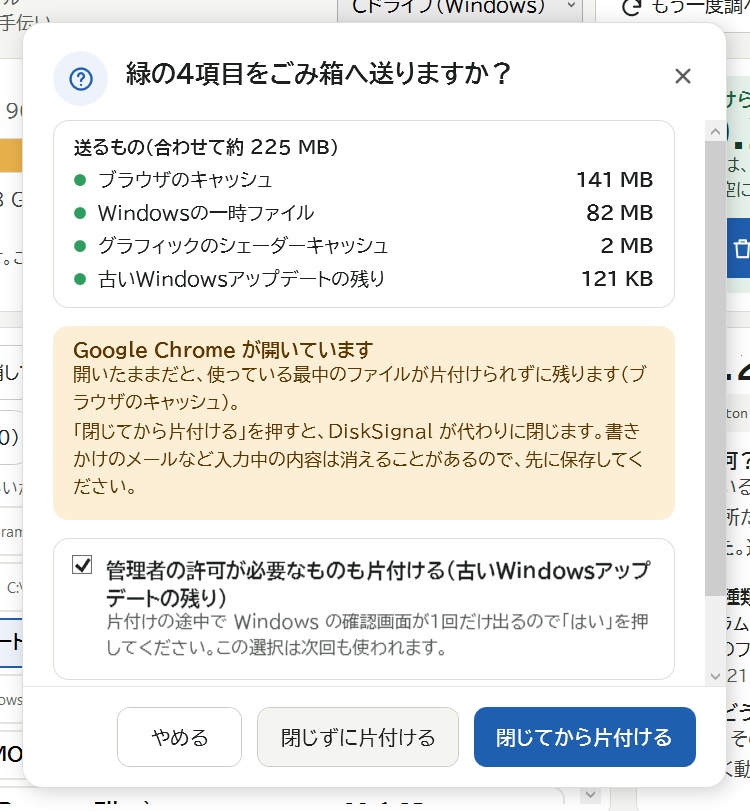Click the 141 MB size value
The image size is (750, 811).
coord(614,180)
